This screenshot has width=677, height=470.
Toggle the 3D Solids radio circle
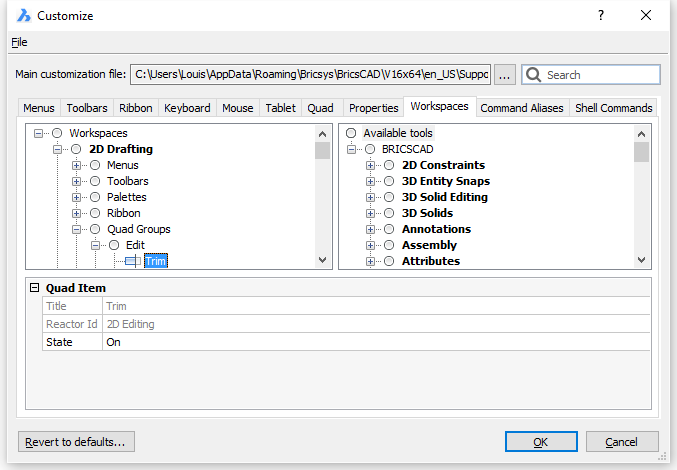coord(389,213)
